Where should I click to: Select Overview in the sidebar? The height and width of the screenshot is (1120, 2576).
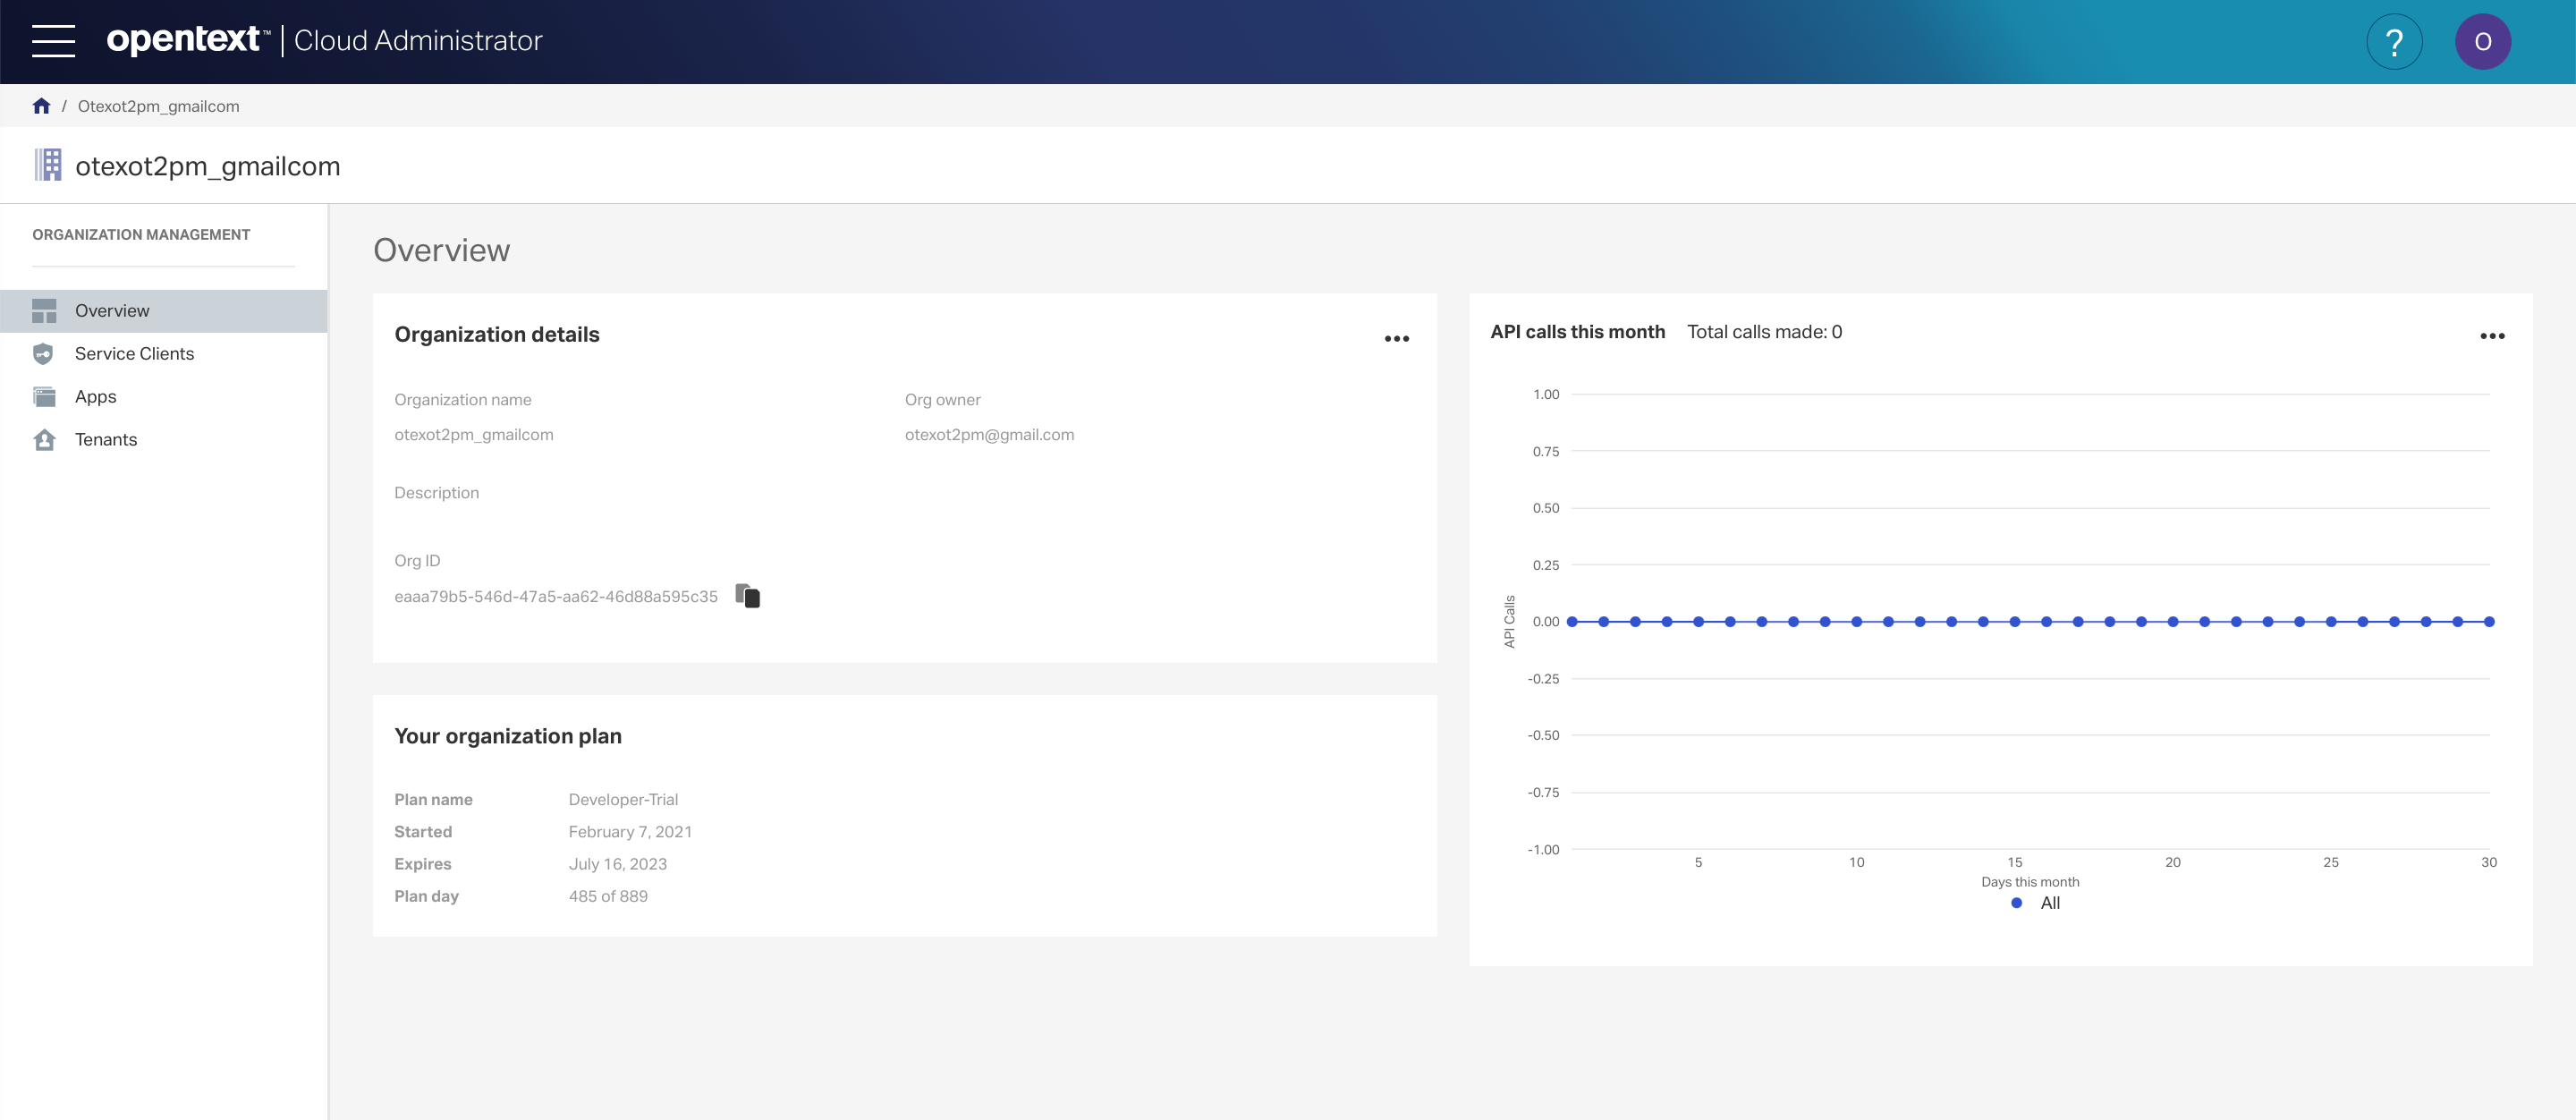click(164, 311)
